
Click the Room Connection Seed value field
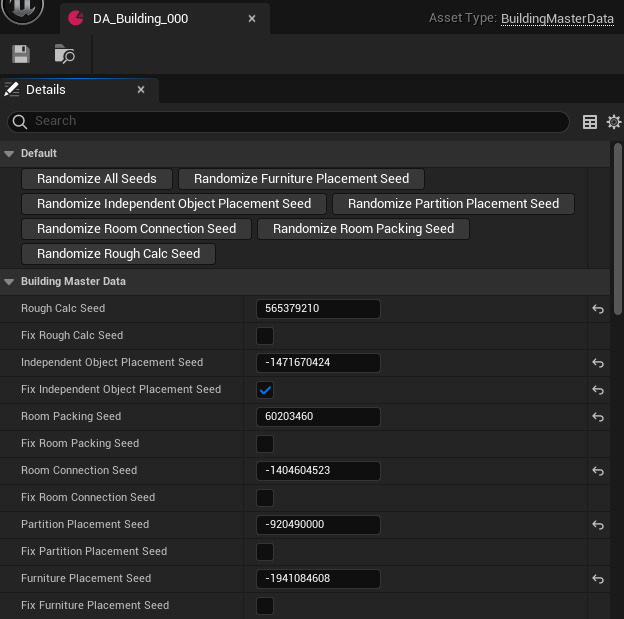318,471
